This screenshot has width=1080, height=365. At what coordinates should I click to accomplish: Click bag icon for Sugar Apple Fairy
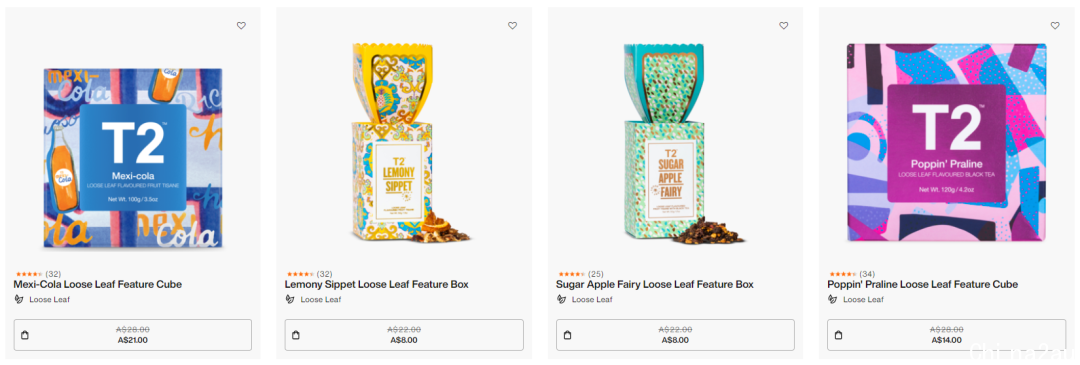point(568,335)
